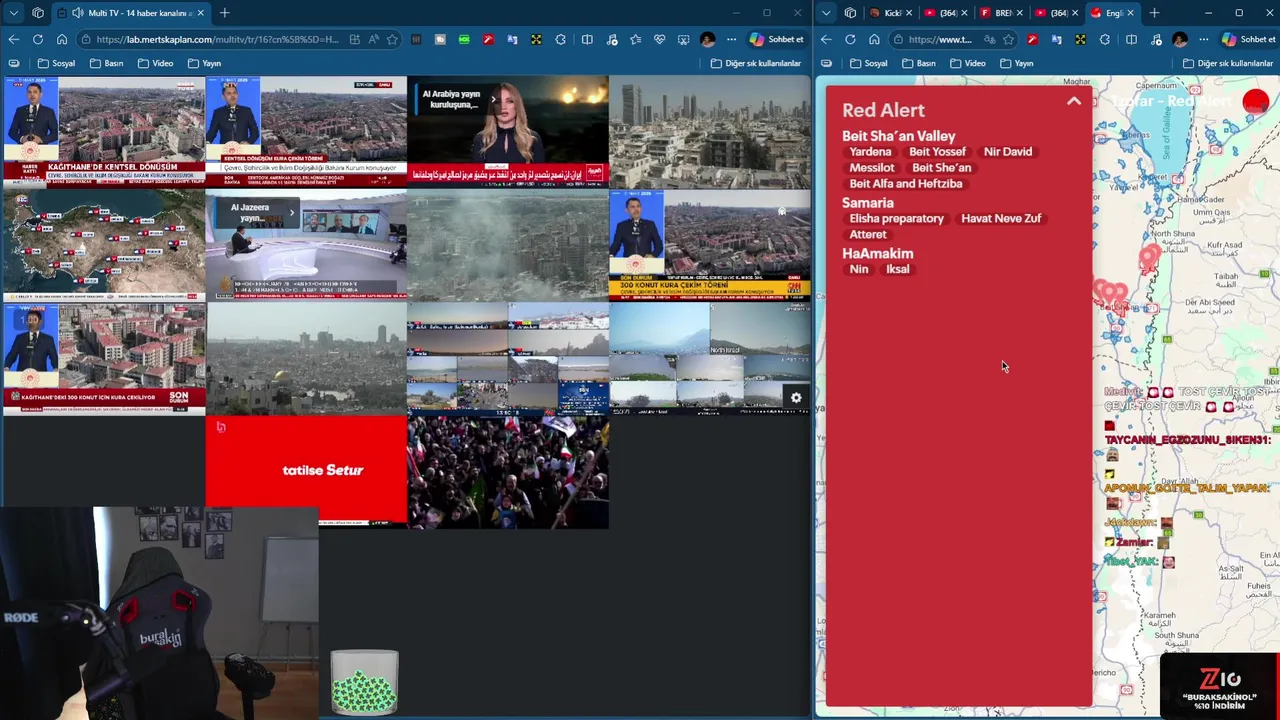Click Beit Alfa and Heftziba entry
Viewport: 1280px width, 720px height.
click(906, 184)
